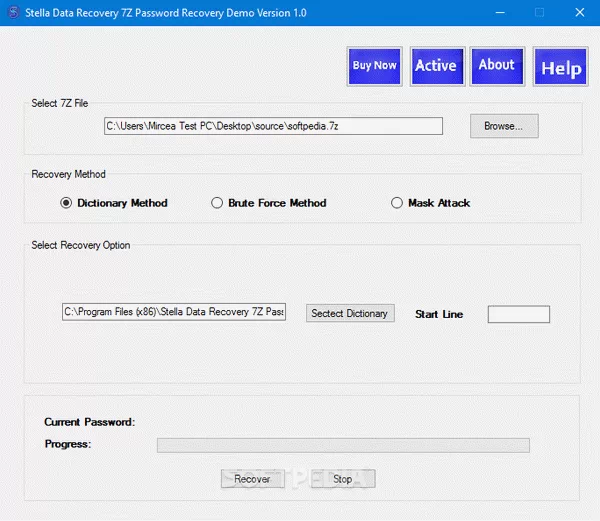
Task: Click the Stop button
Action: click(x=343, y=479)
